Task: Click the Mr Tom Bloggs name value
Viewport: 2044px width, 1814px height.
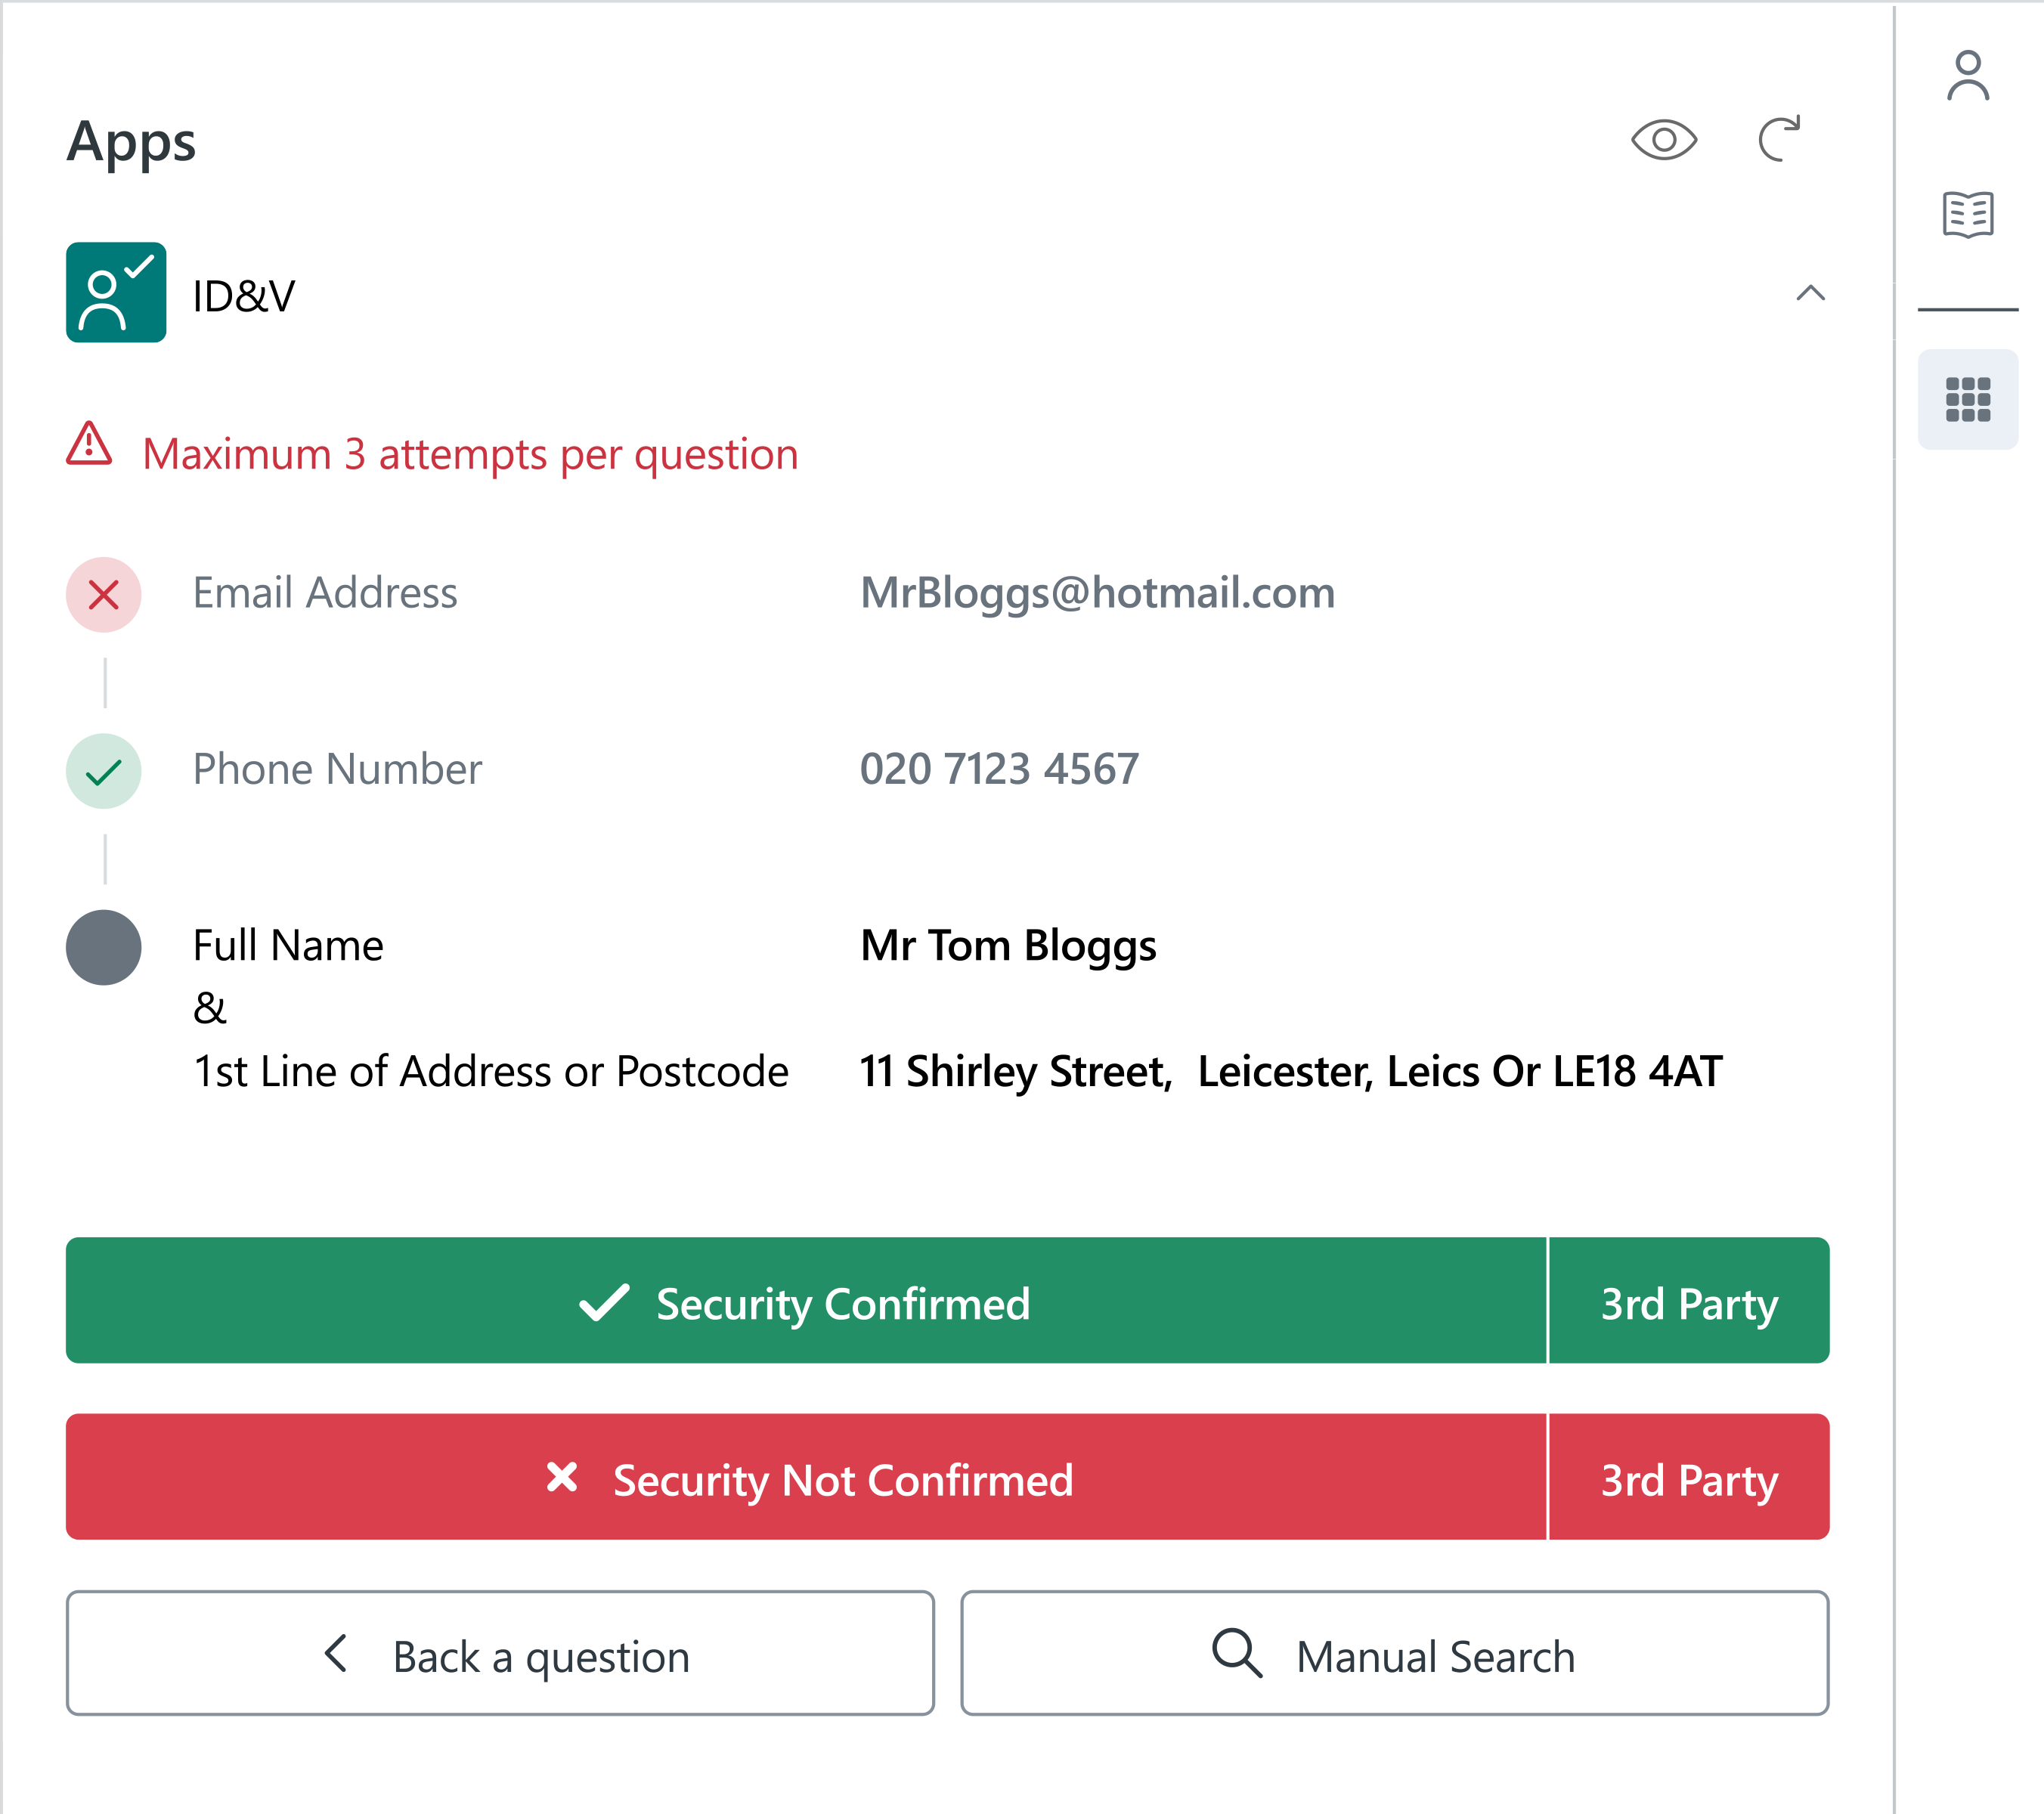Action: click(x=1008, y=946)
